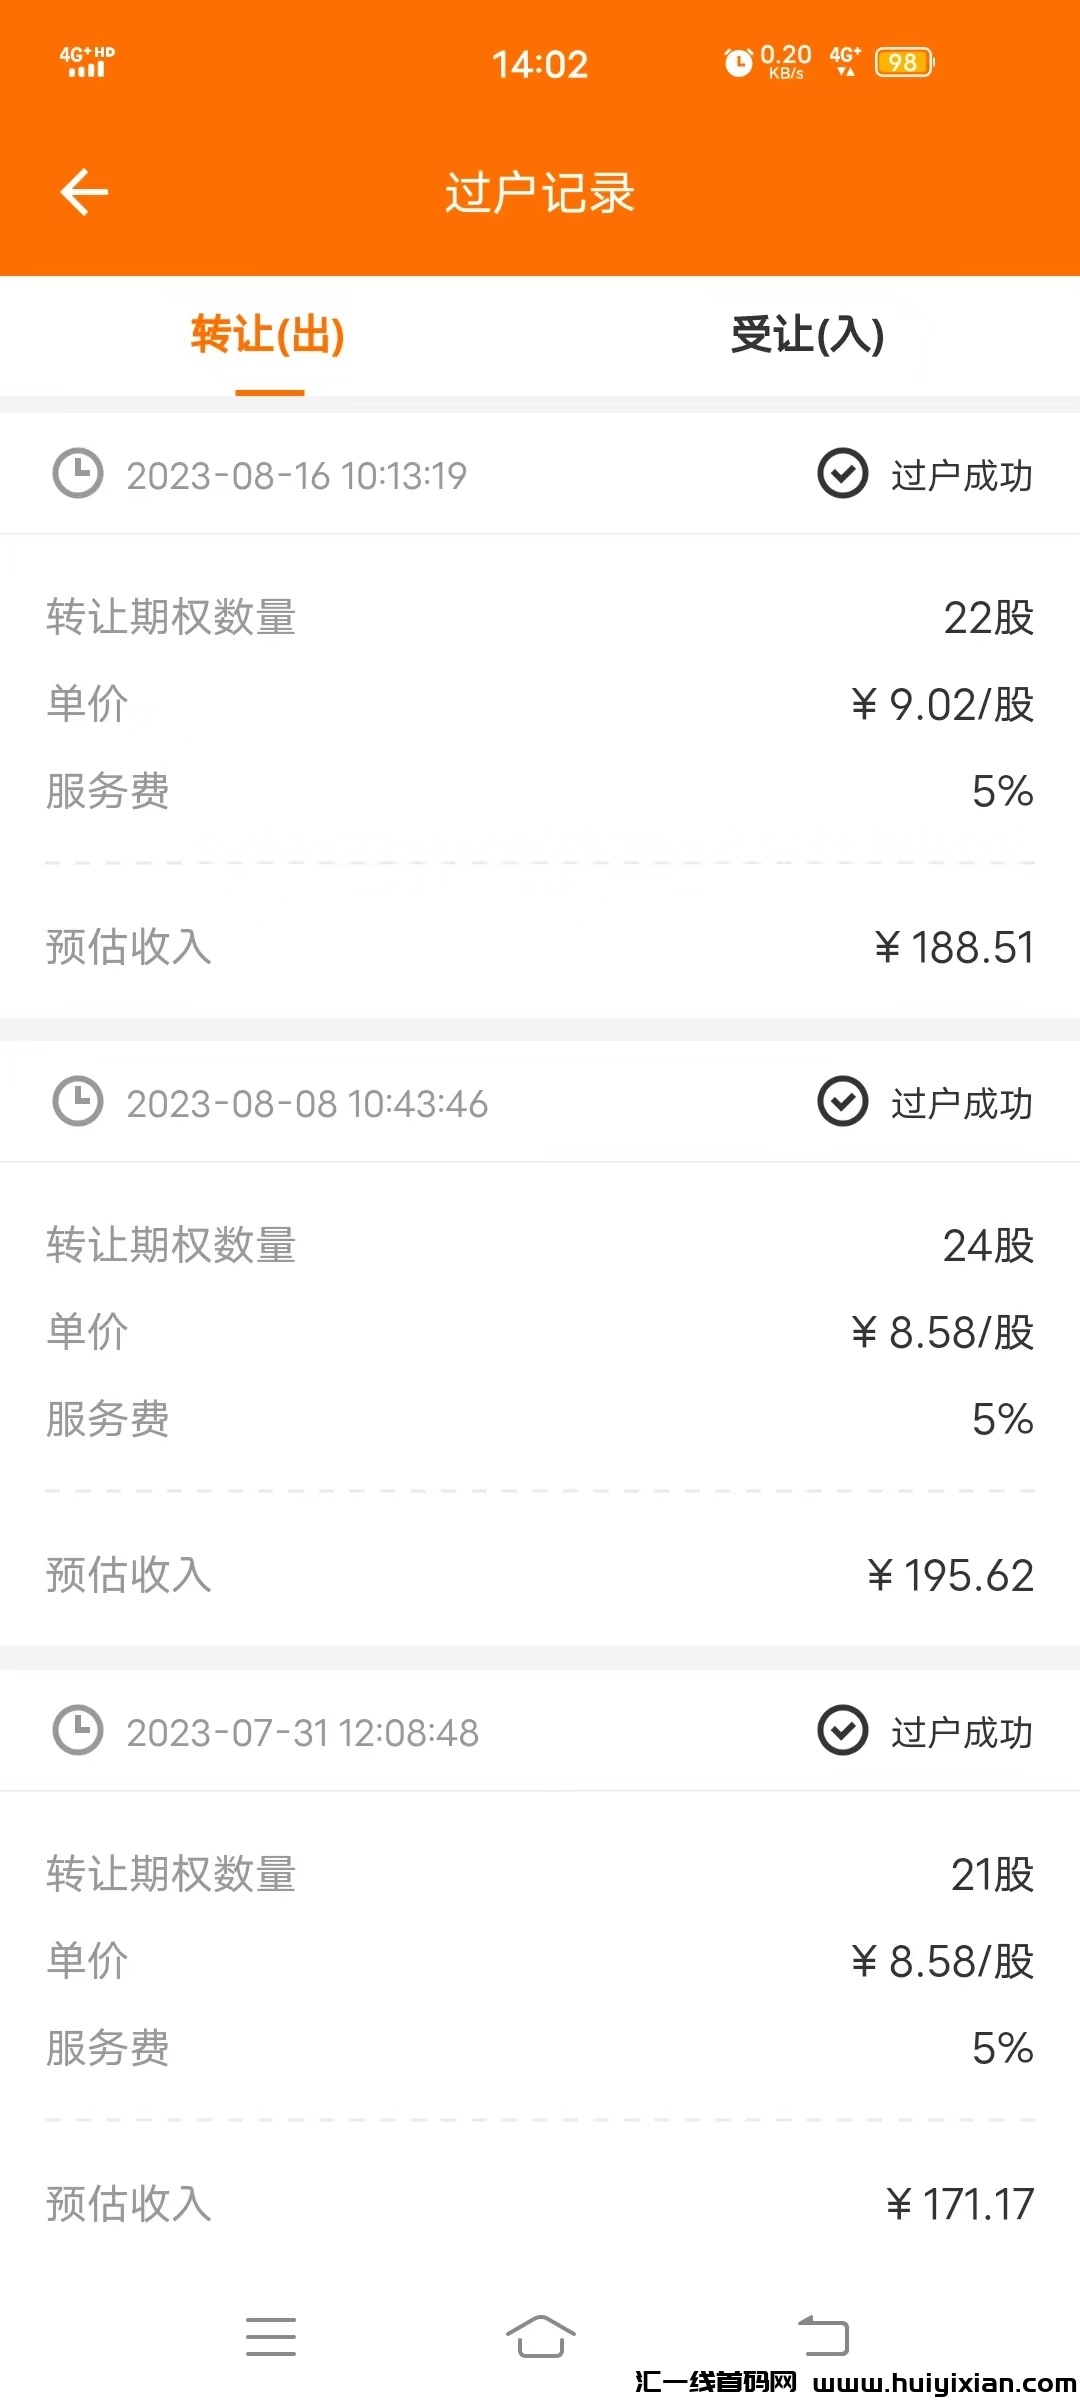Open the ¥171.17 estimated income entry
Viewport: 1080px width, 2400px height.
[960, 2204]
